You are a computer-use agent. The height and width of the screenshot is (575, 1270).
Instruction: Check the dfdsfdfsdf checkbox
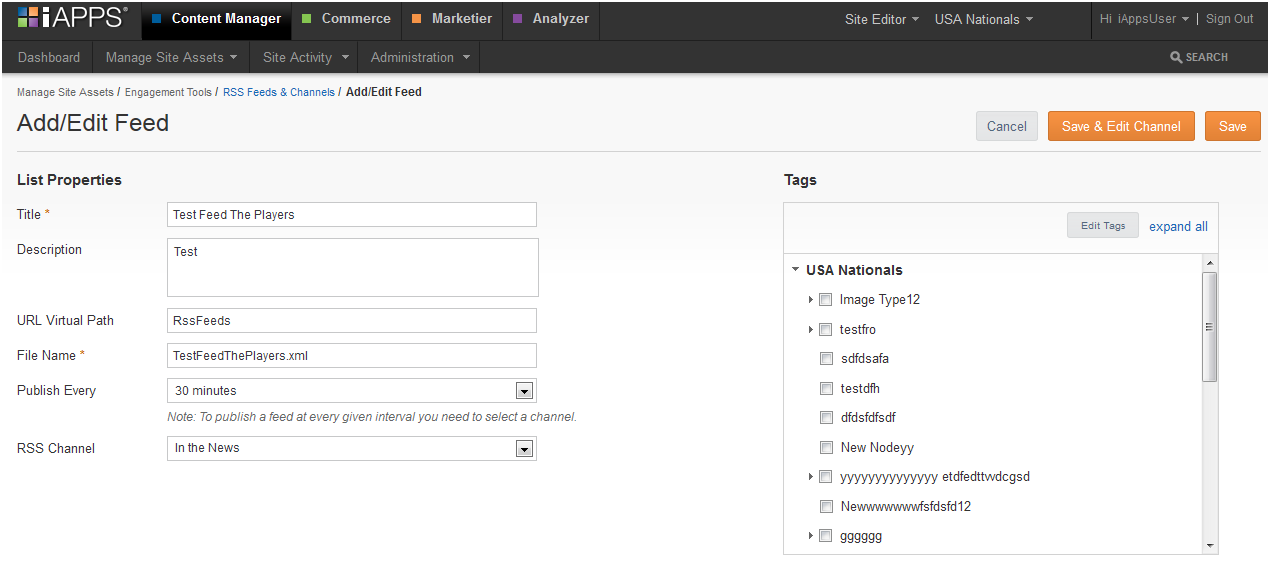(x=826, y=417)
